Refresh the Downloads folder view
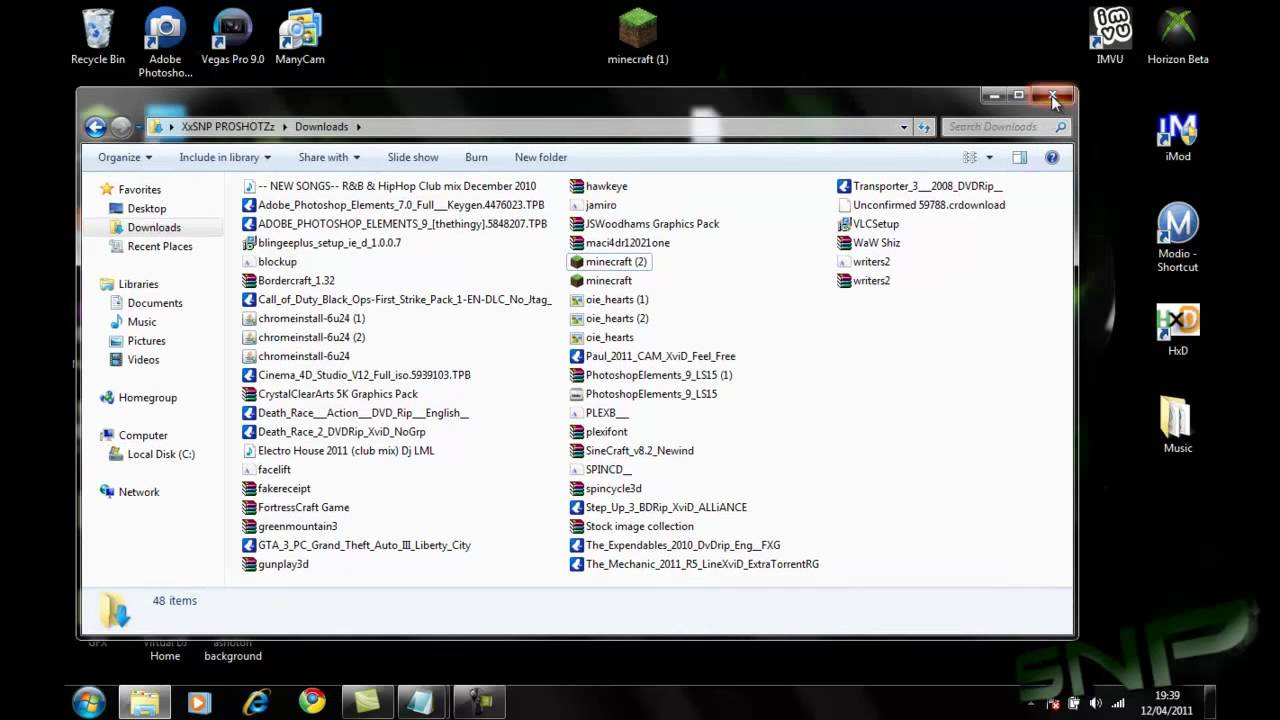The width and height of the screenshot is (1280, 720). tap(924, 127)
